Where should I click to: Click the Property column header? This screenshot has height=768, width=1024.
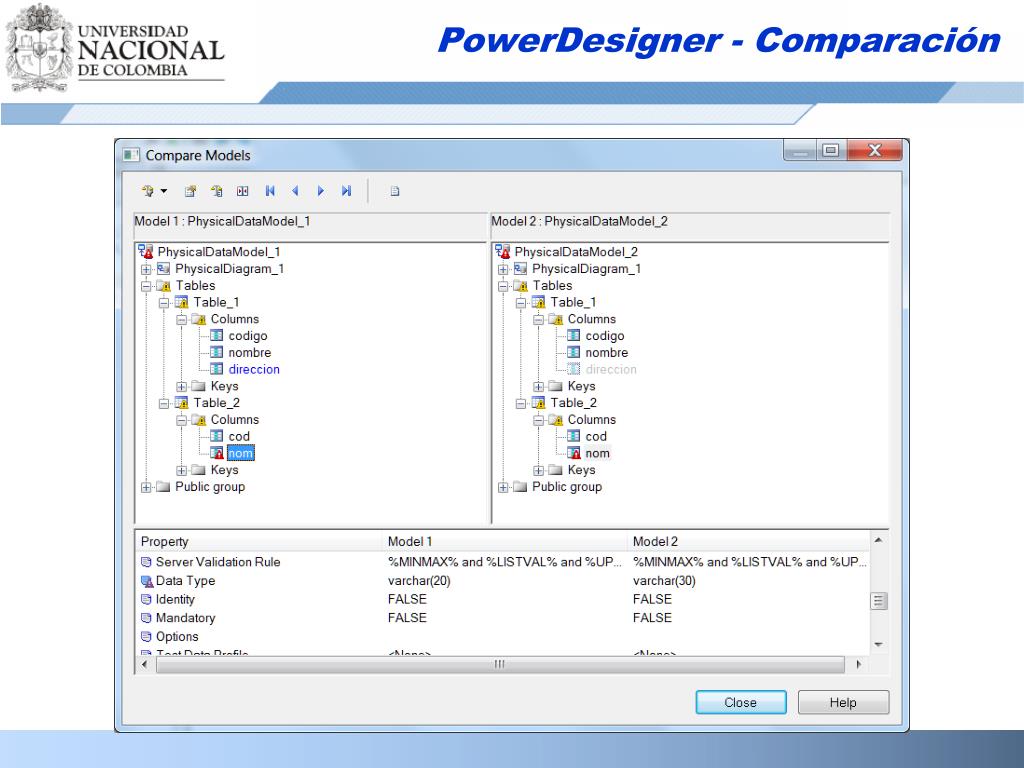259,541
